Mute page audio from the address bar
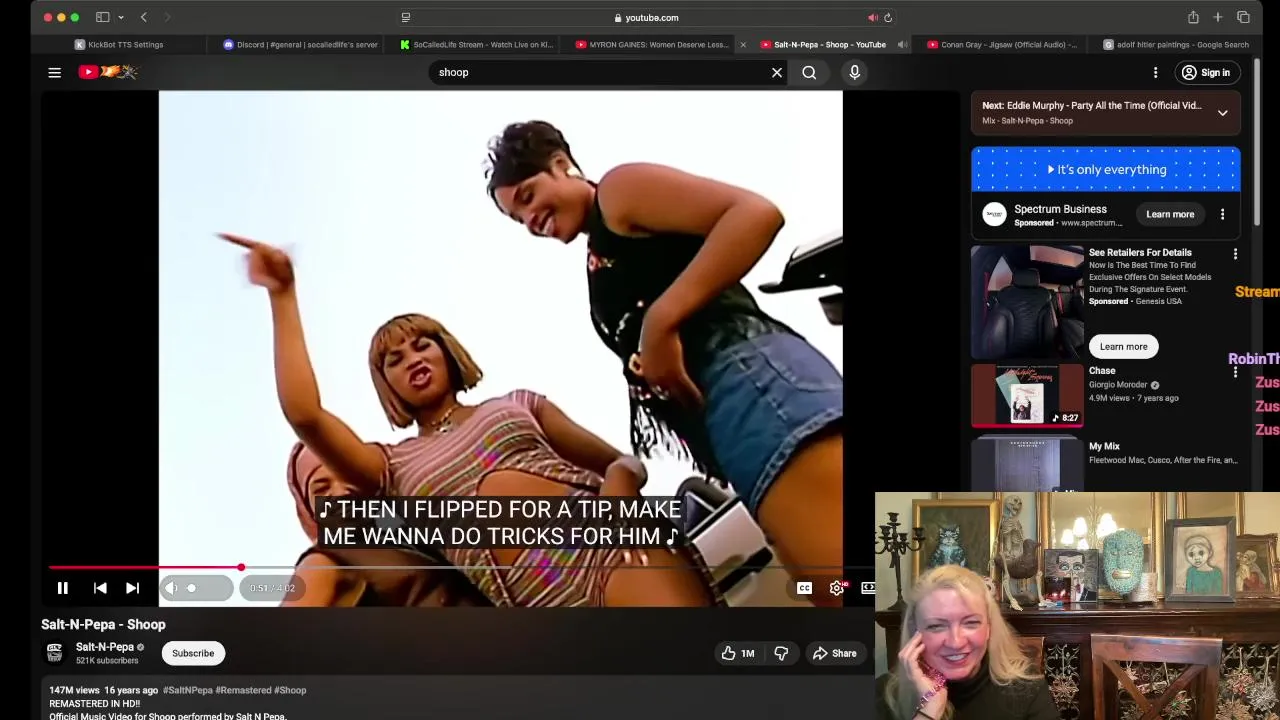 [x=872, y=17]
